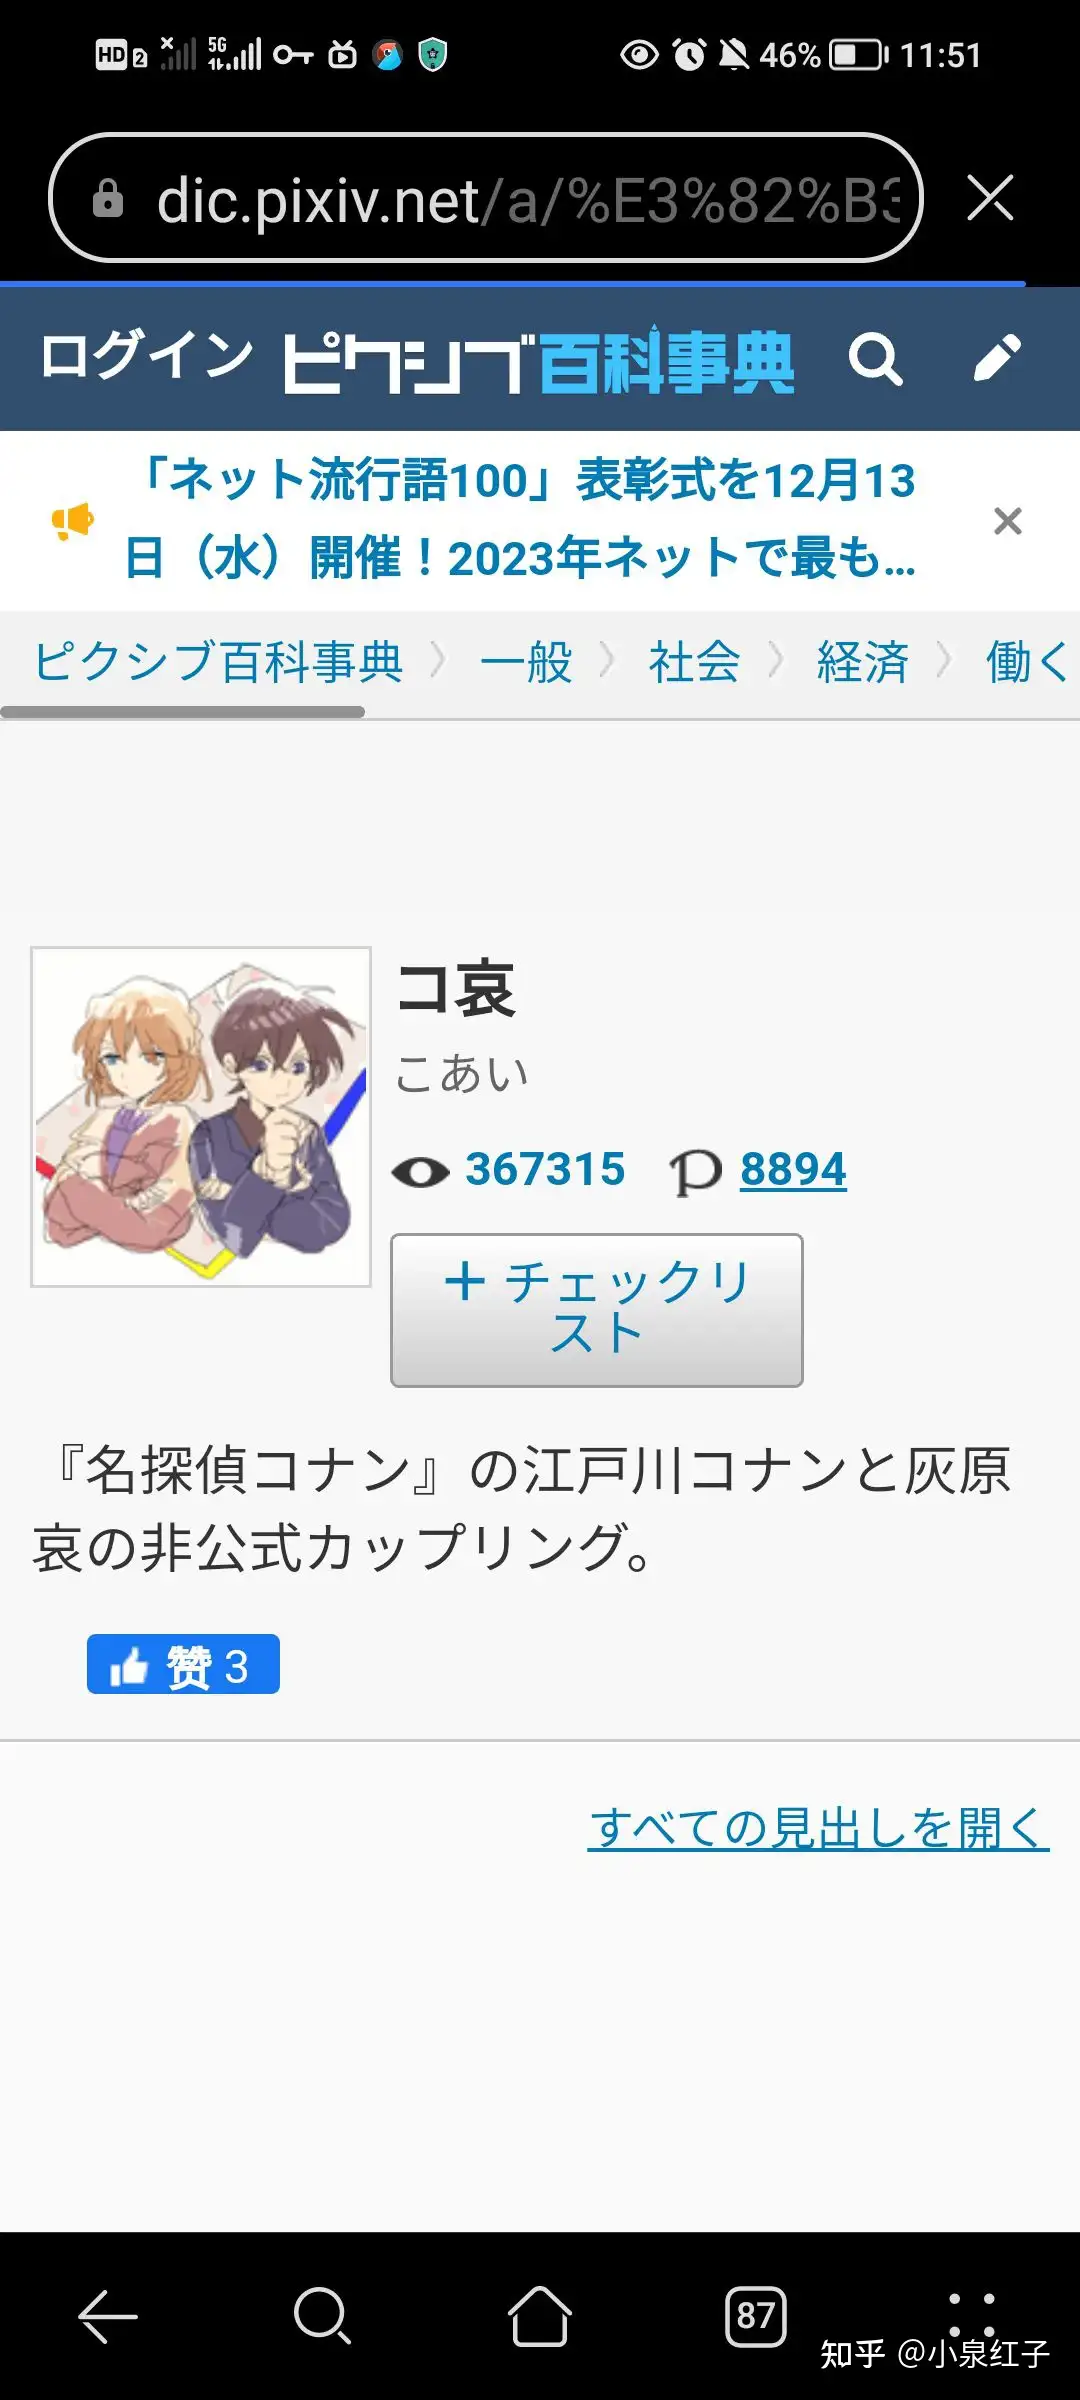
Task: Dismiss the ネット流行語100 announcement banner
Action: click(x=1008, y=521)
